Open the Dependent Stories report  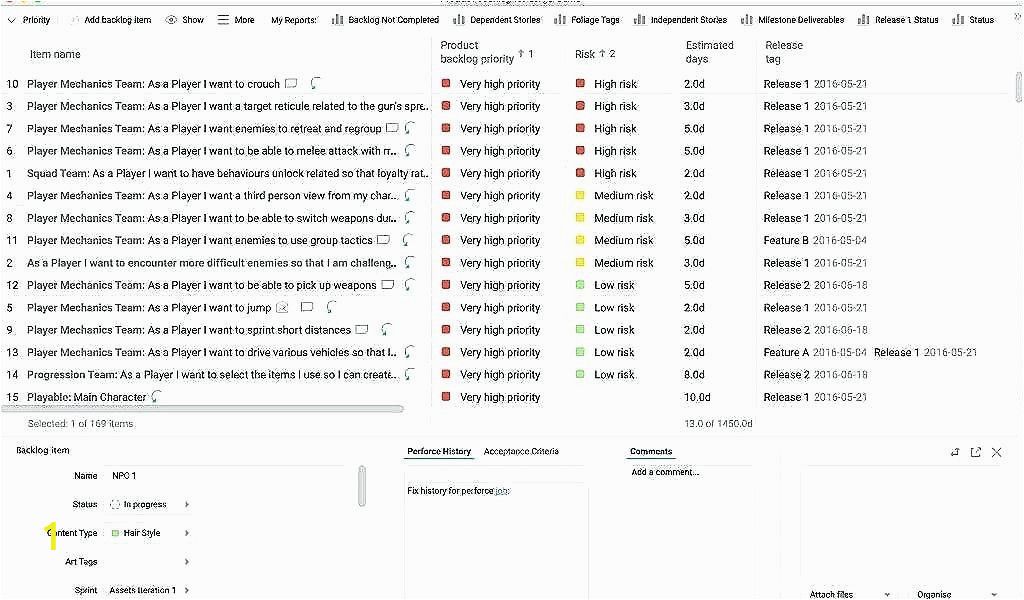point(497,20)
